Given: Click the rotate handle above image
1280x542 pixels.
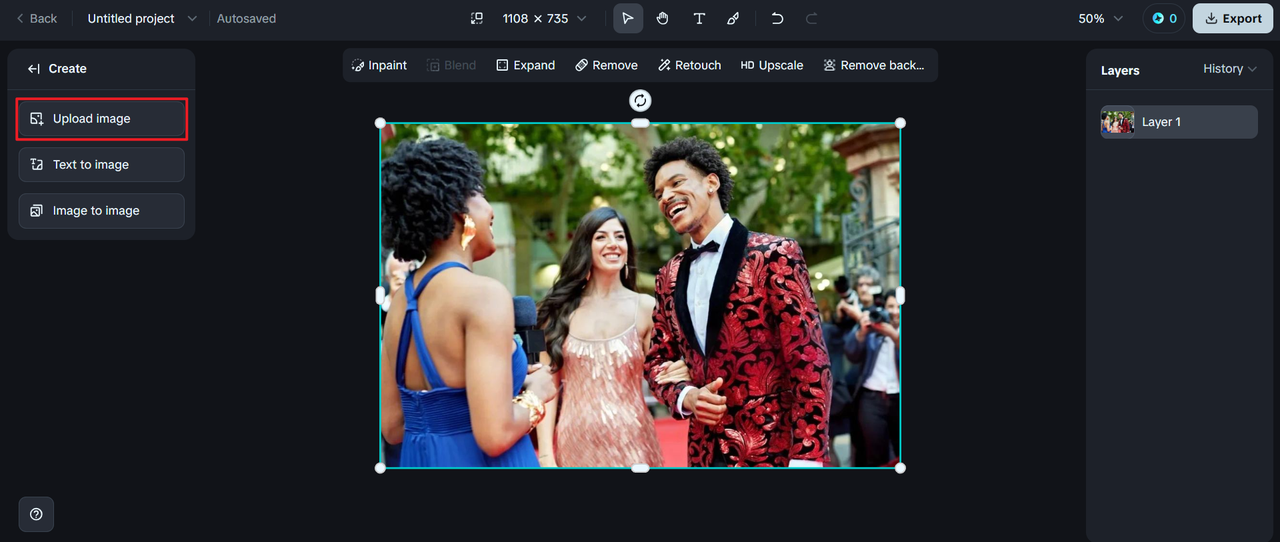Looking at the screenshot, I should click(x=640, y=100).
